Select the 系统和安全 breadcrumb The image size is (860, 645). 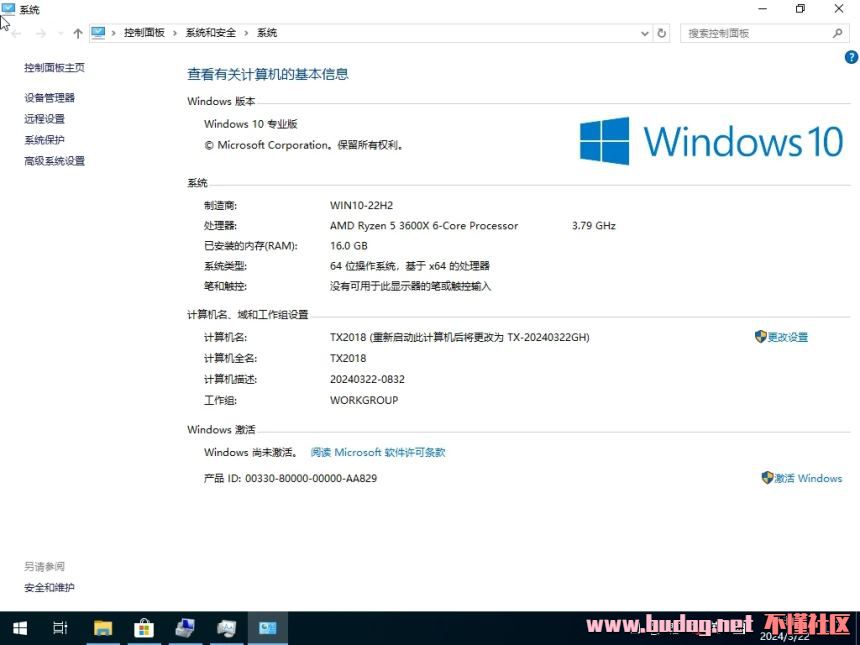pos(211,33)
